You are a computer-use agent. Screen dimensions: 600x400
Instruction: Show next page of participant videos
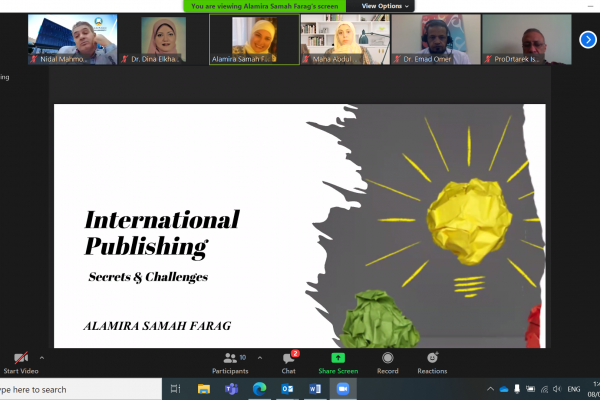[588, 39]
